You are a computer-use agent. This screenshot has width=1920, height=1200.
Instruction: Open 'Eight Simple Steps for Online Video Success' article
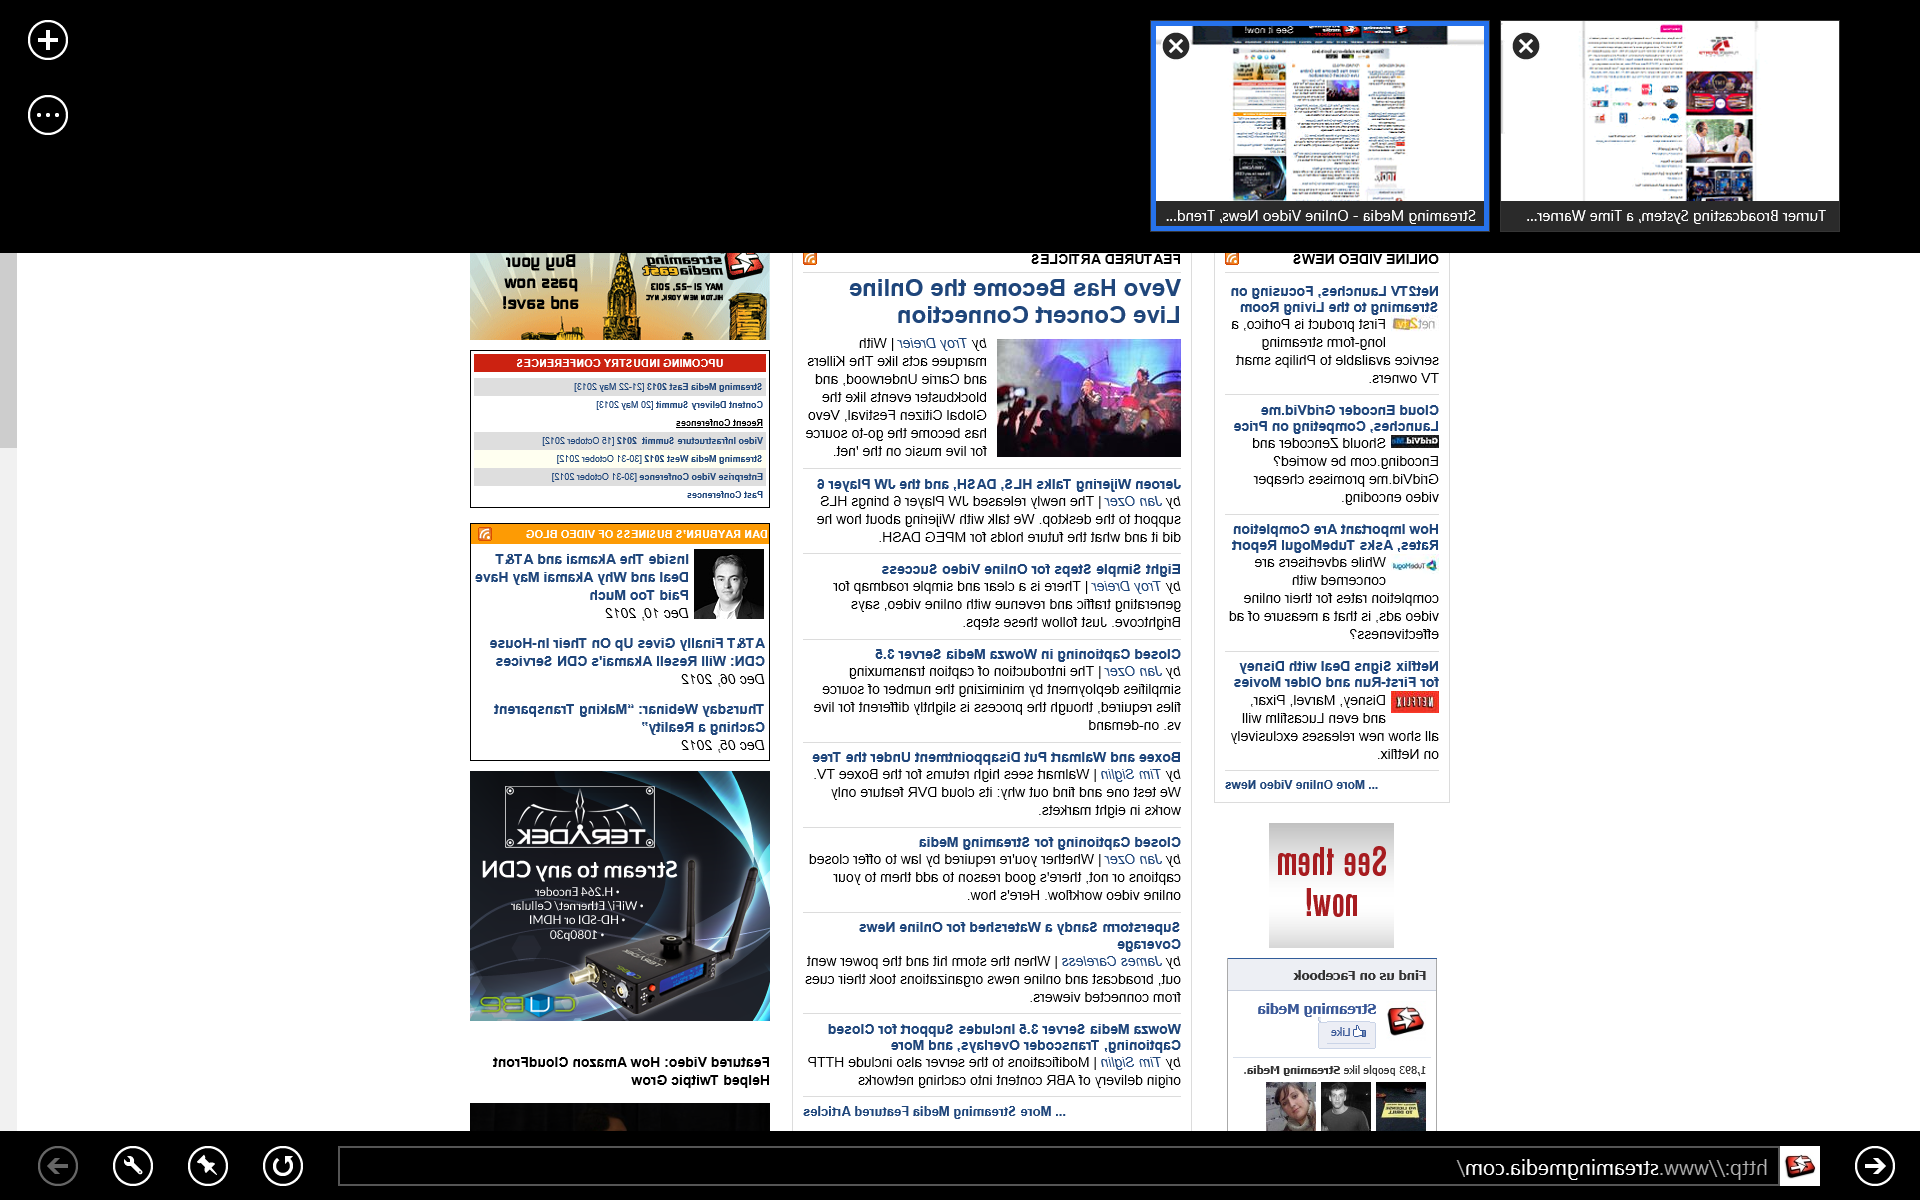1031,569
